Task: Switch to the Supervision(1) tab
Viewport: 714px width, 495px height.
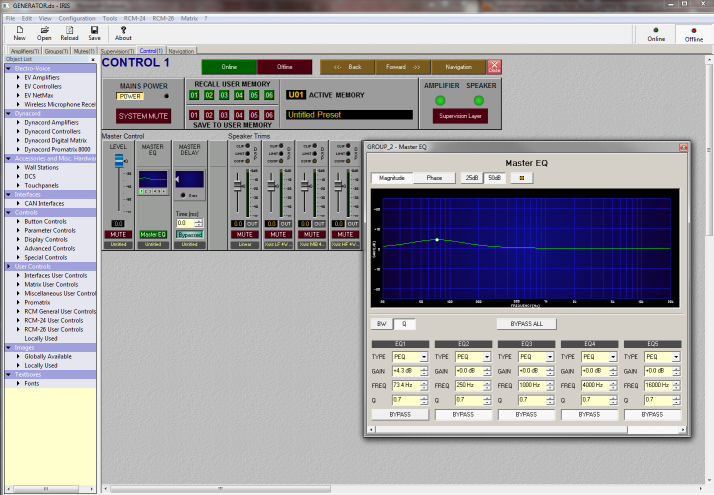Action: (x=117, y=51)
